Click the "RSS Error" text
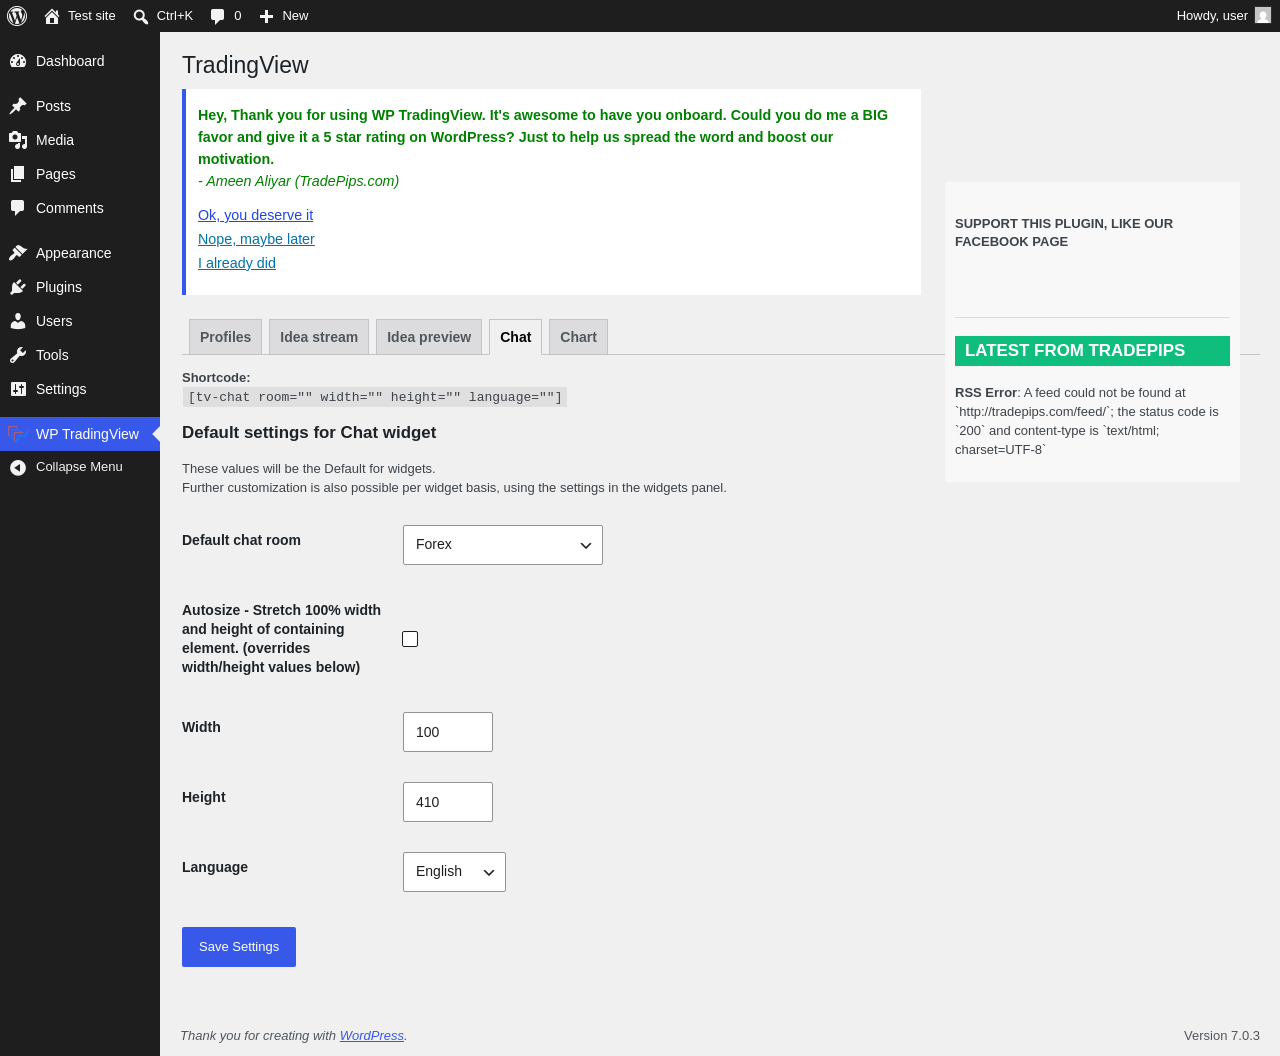The width and height of the screenshot is (1280, 1056). (x=986, y=393)
